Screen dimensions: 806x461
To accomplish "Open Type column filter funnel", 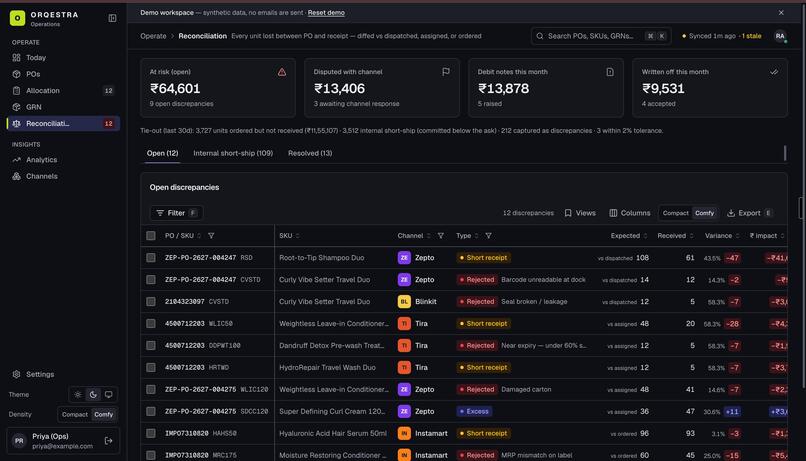I will [x=488, y=235].
